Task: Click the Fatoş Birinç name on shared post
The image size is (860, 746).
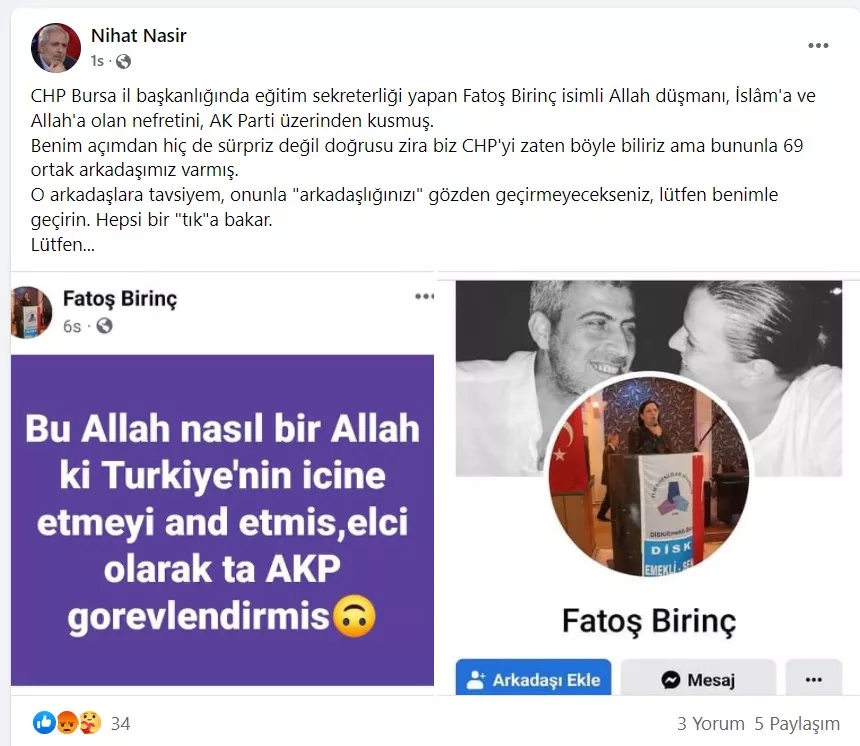Action: click(120, 299)
